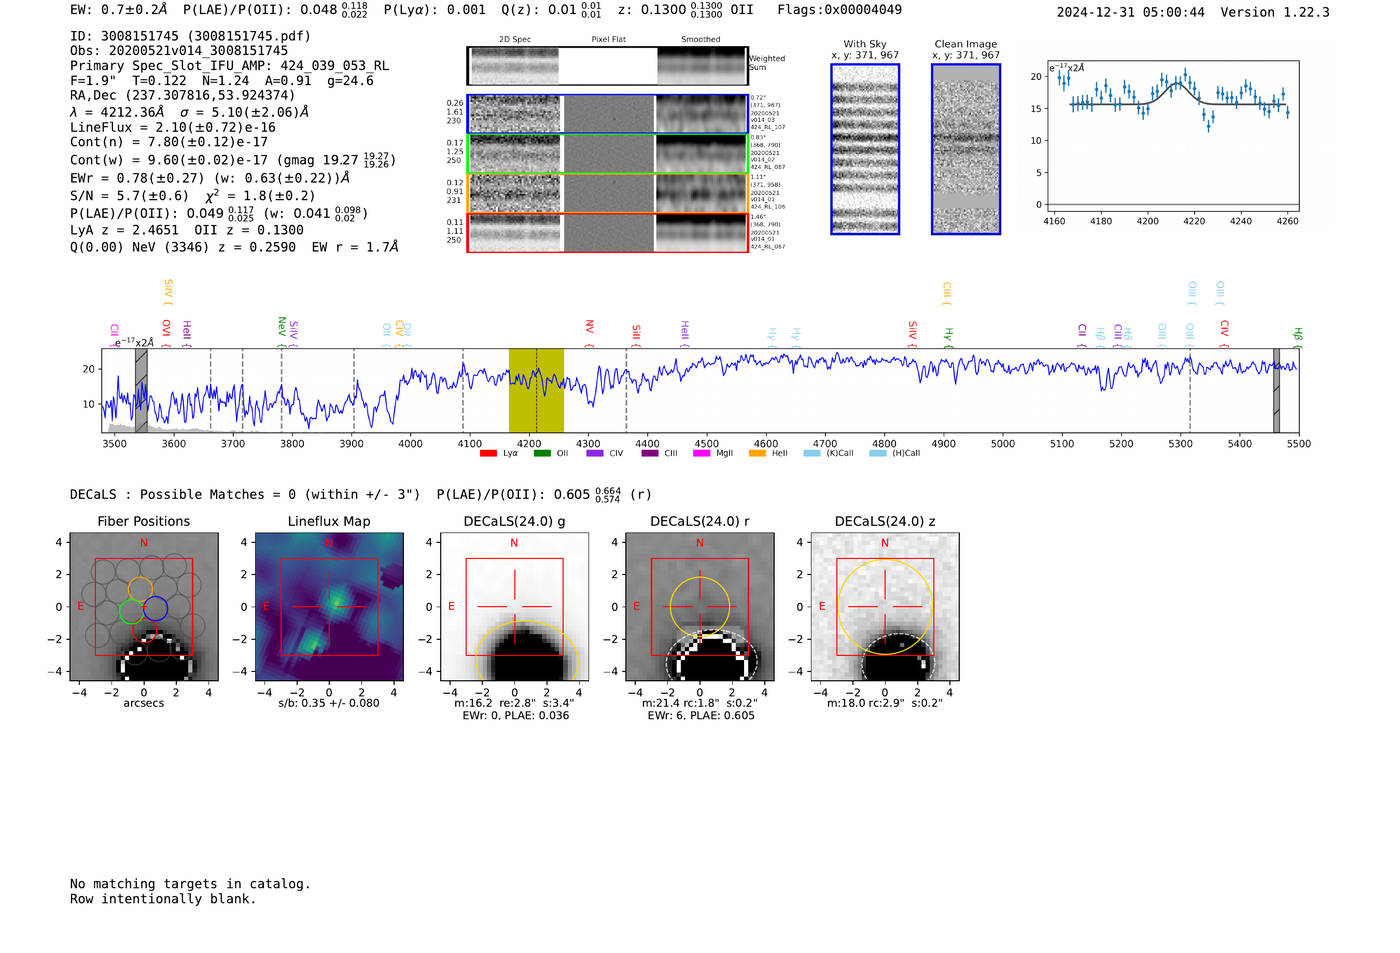The image size is (1400, 953).
Task: Click the s/b: 0.35 +/- 0.080 caption
Action: click(x=329, y=703)
